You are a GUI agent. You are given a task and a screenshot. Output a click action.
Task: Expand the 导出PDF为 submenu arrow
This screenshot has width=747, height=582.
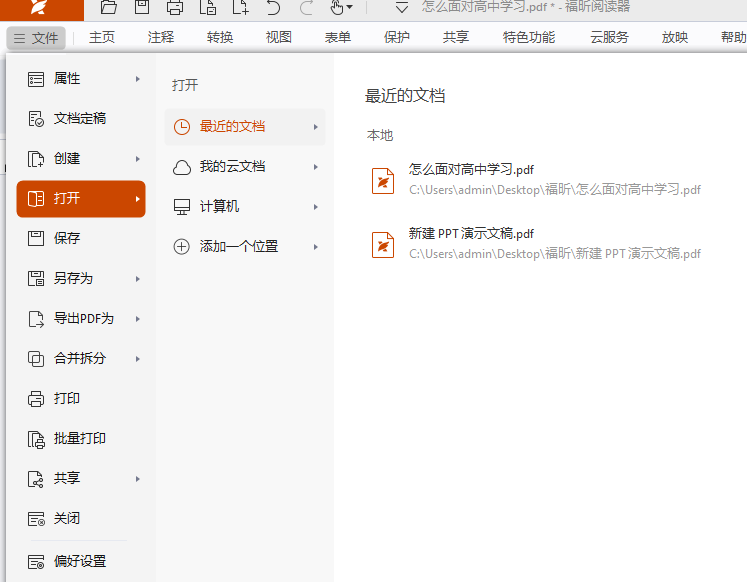pos(138,319)
